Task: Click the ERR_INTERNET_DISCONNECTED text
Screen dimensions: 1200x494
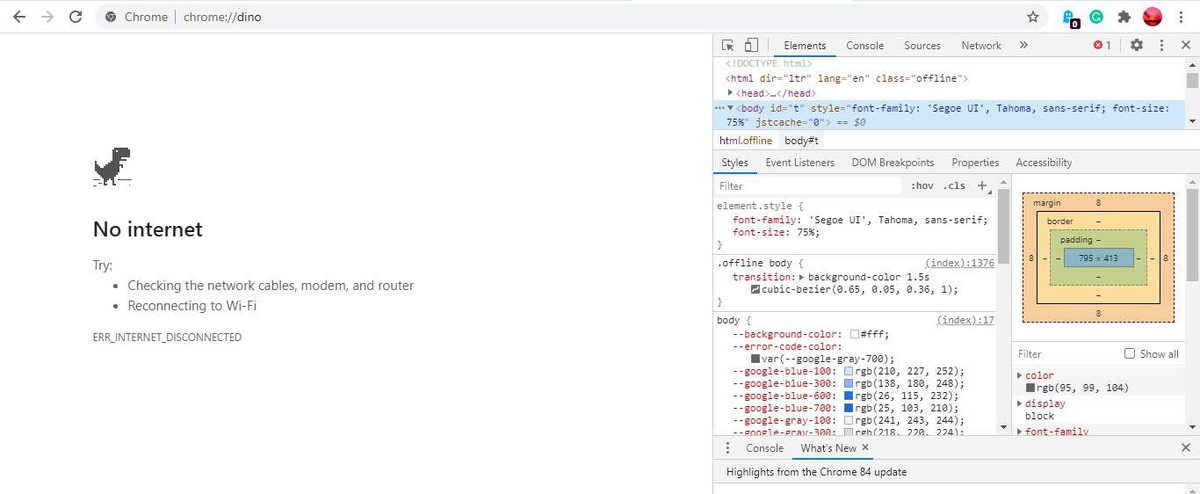Action: [x=167, y=338]
